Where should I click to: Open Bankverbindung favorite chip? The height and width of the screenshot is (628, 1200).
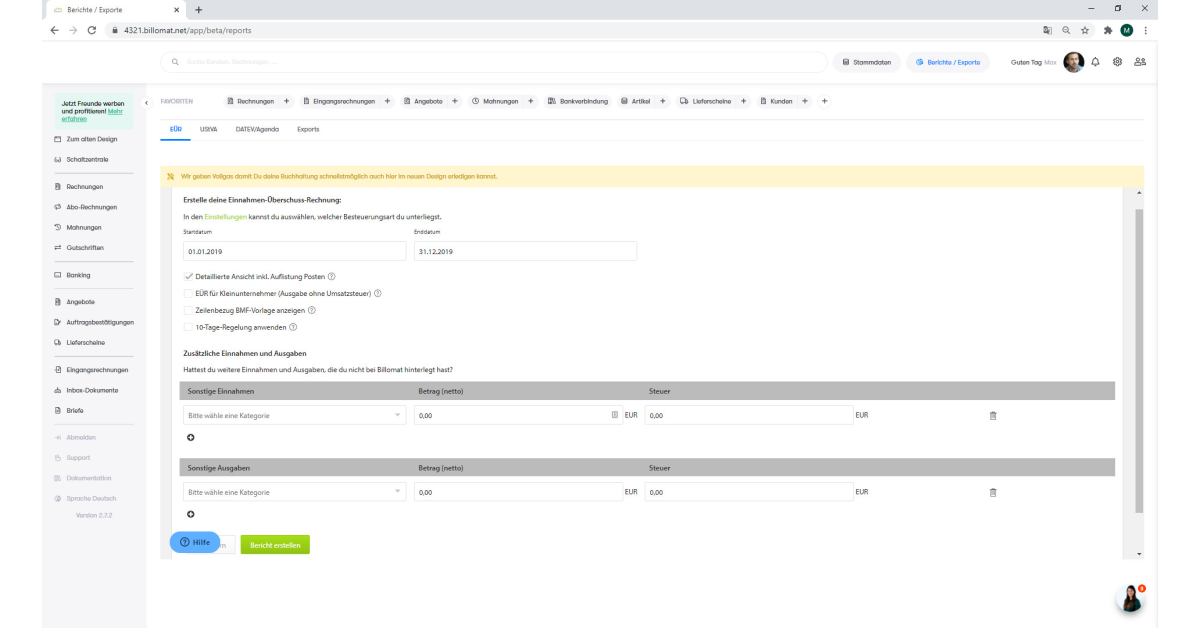[578, 101]
